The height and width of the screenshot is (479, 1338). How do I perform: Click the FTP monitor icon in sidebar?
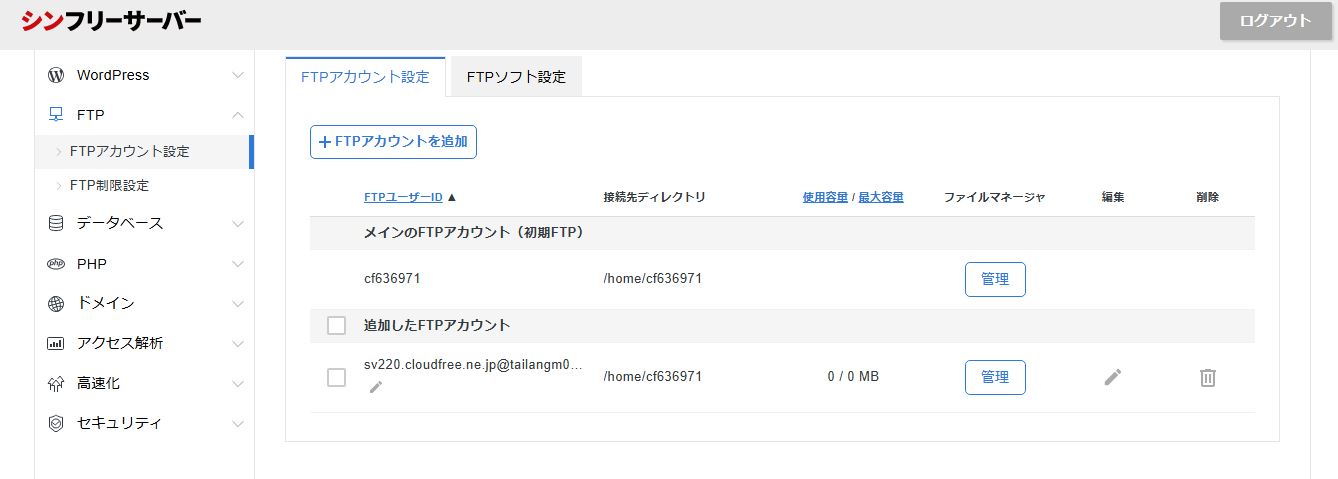pos(56,115)
